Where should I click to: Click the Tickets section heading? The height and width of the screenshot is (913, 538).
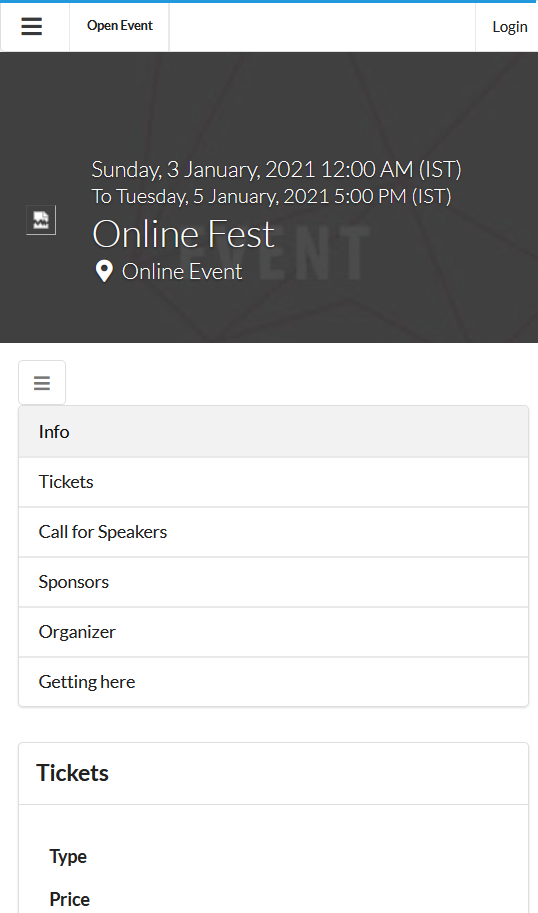coord(73,773)
